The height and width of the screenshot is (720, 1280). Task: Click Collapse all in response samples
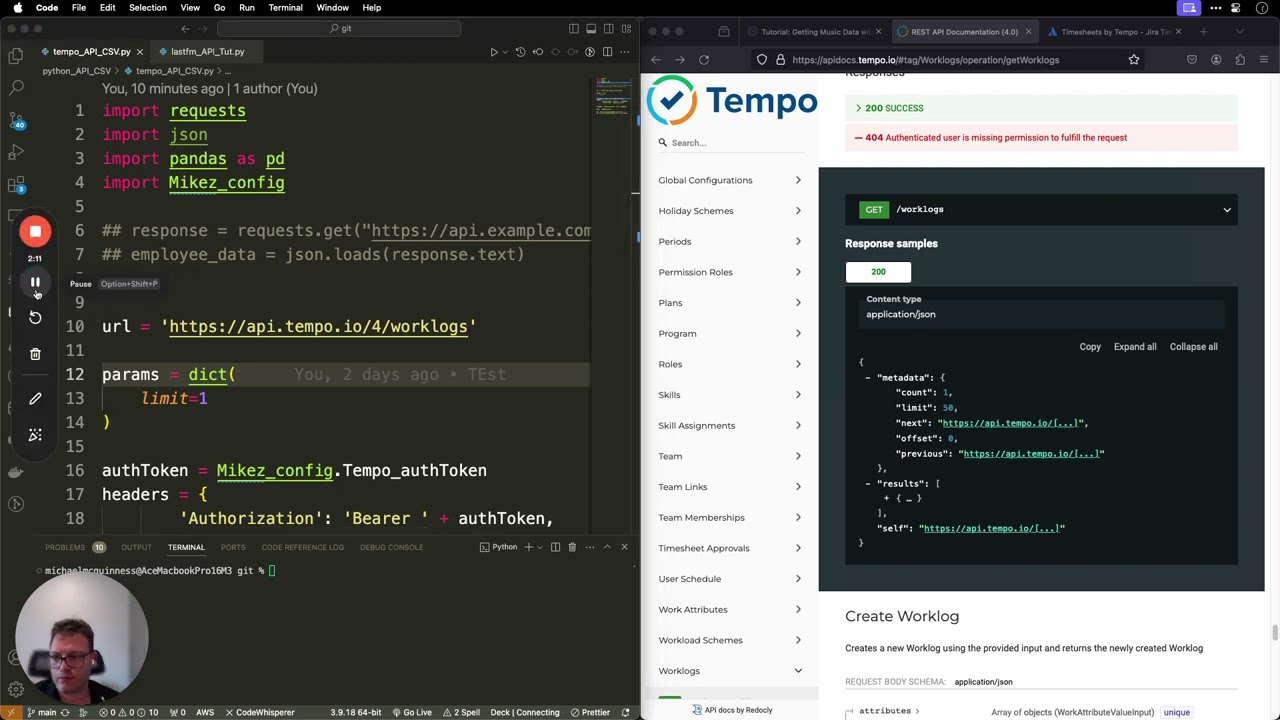click(1194, 347)
